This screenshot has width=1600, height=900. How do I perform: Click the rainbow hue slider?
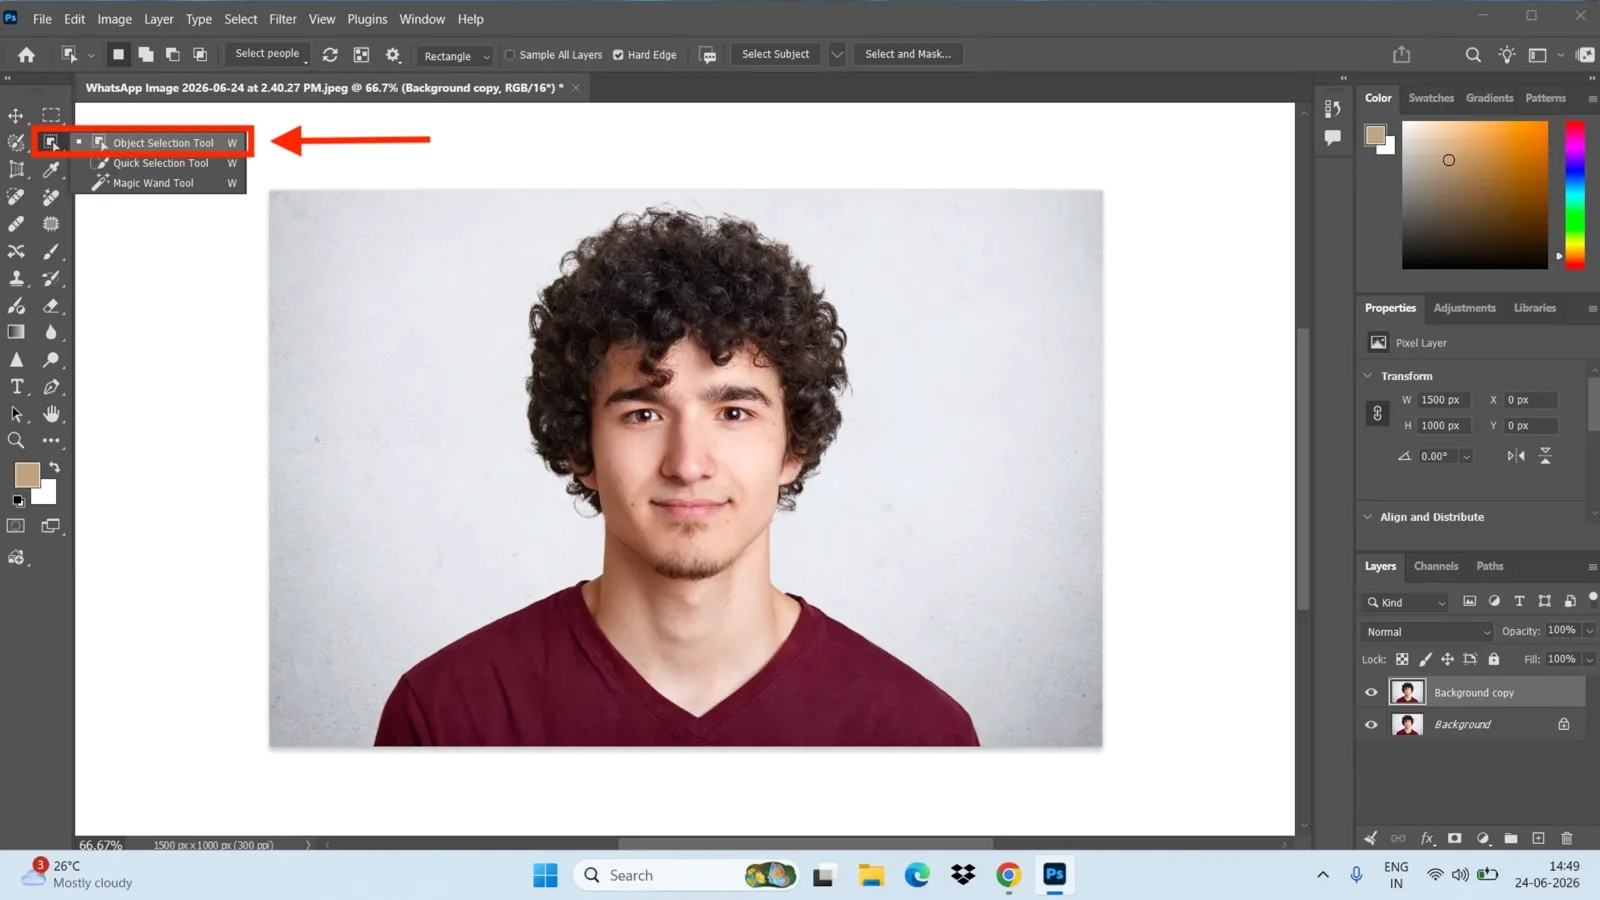coord(1575,195)
